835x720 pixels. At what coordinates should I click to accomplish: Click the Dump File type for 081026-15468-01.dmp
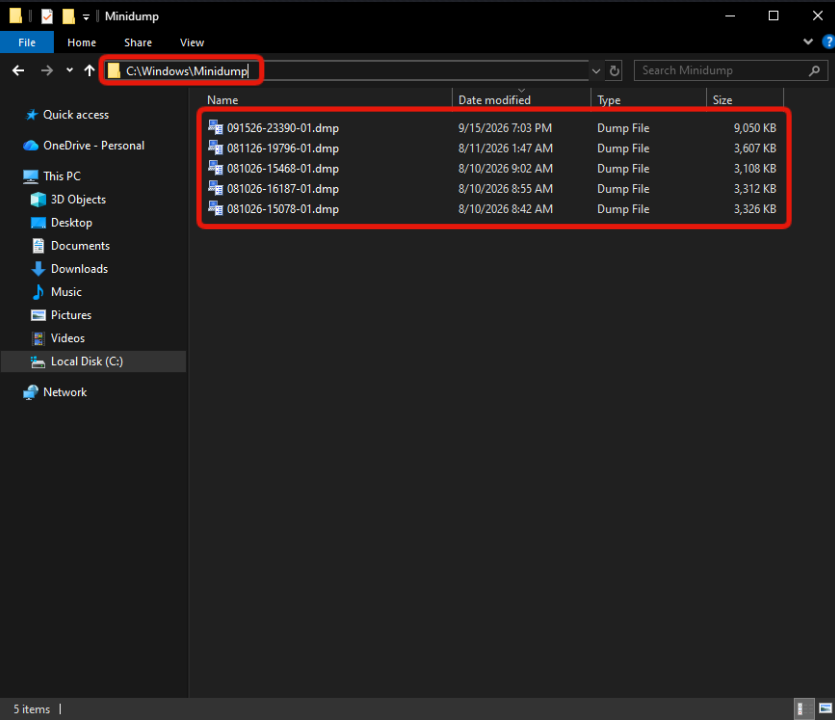pyautogui.click(x=623, y=168)
